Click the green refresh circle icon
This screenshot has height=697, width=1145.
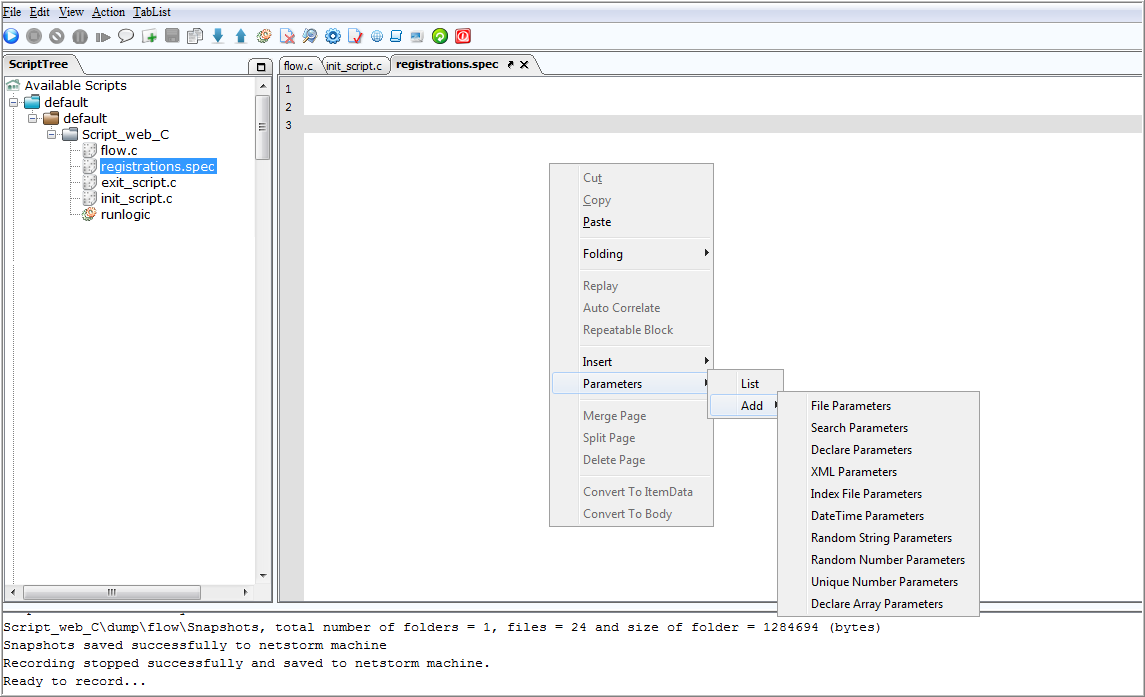440,36
